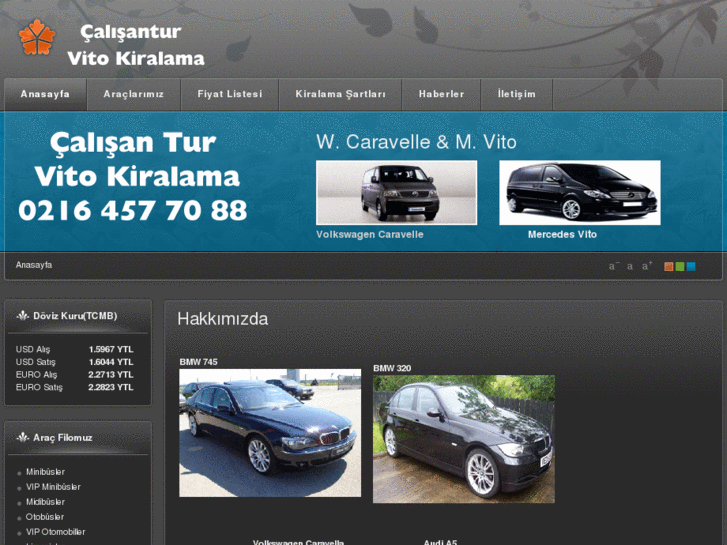Click the Volkswagen Caravelle caption in banner
This screenshot has height=545, width=727.
(x=370, y=235)
